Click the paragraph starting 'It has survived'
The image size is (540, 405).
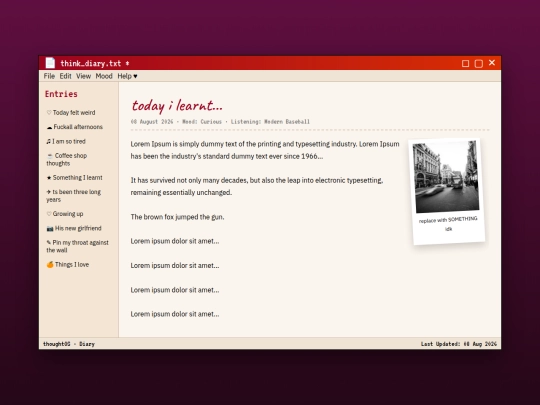click(257, 186)
